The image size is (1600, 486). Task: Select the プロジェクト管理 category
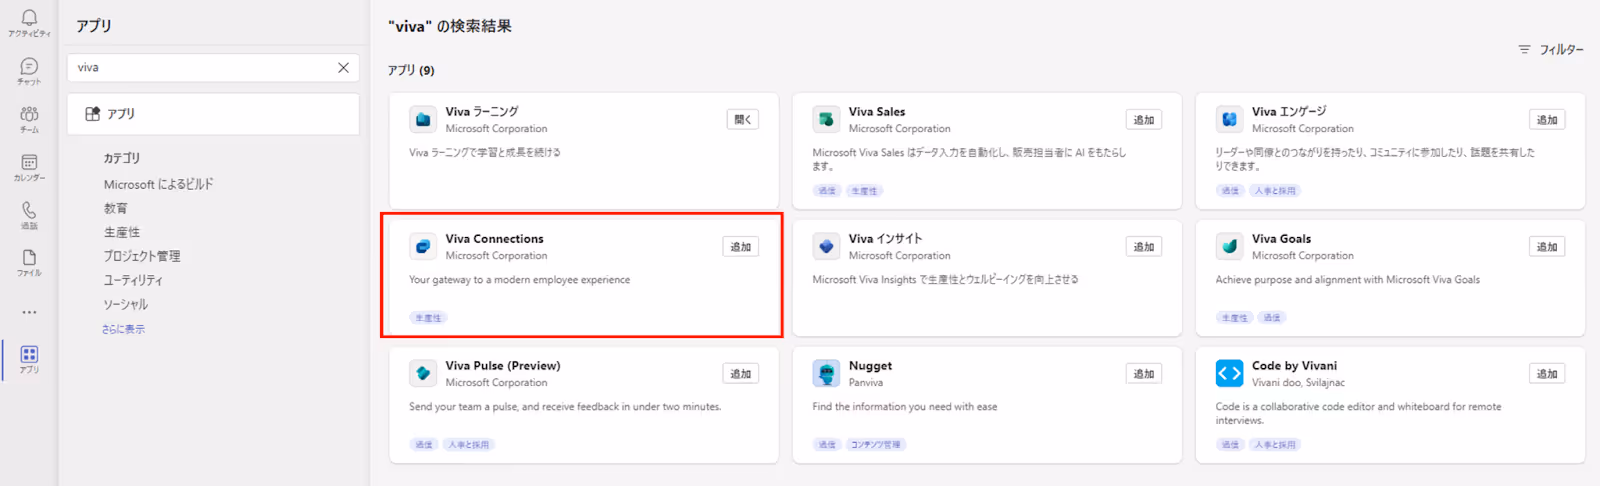pyautogui.click(x=142, y=256)
